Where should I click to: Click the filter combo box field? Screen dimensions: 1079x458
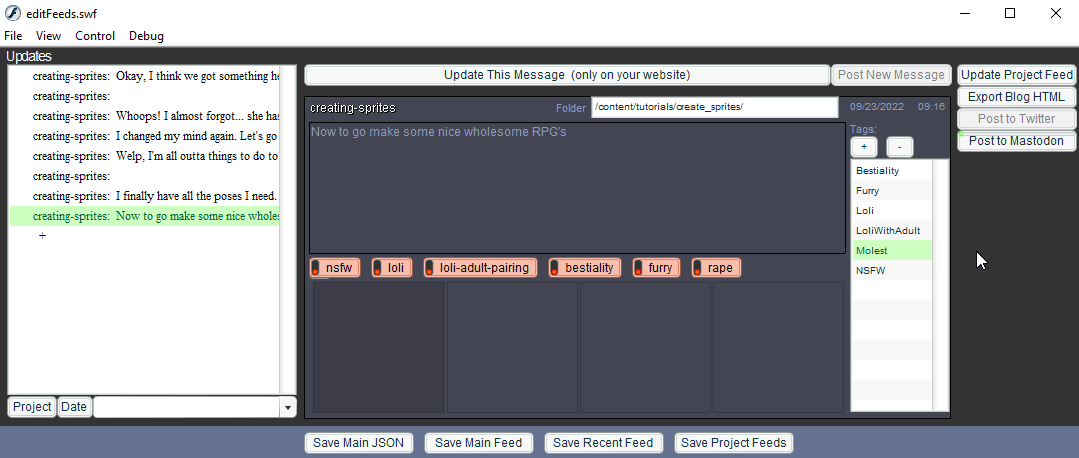[x=186, y=407]
